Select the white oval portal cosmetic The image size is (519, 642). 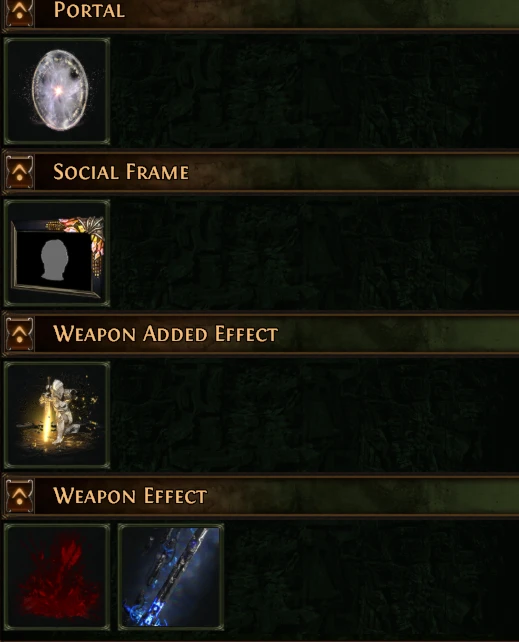click(x=57, y=91)
